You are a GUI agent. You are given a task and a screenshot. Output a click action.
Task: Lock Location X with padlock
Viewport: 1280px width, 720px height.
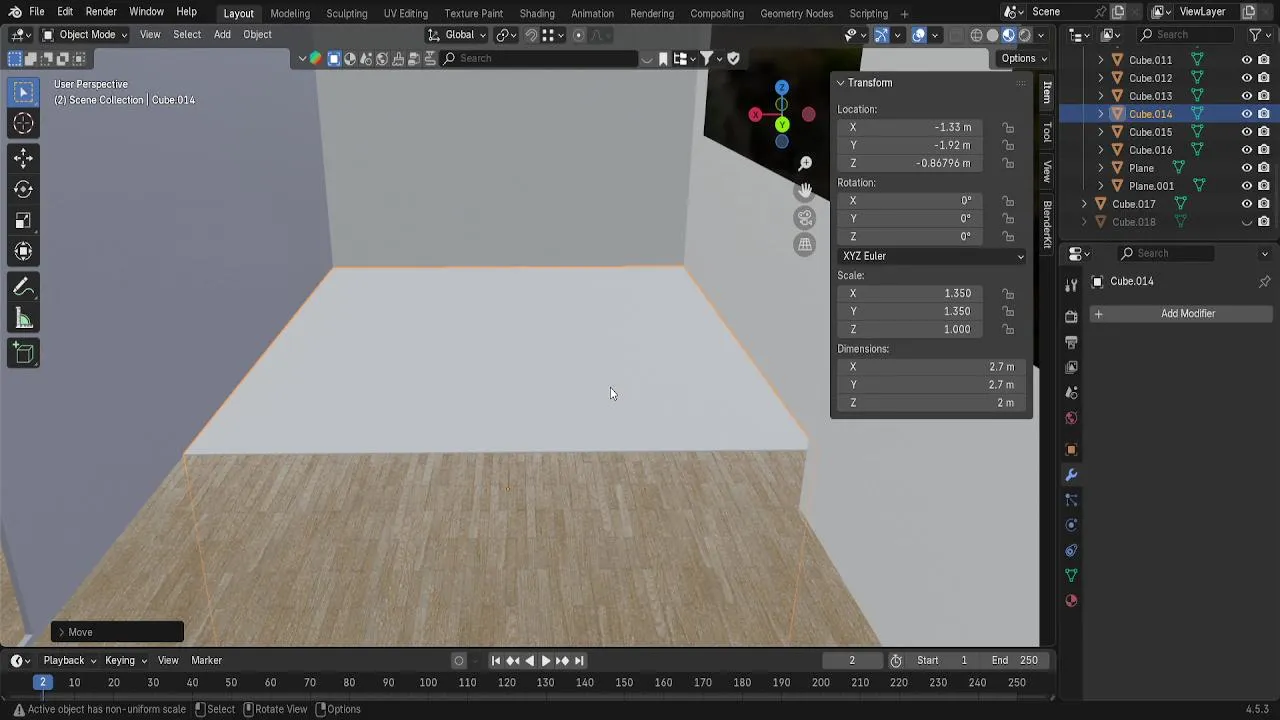[1008, 127]
